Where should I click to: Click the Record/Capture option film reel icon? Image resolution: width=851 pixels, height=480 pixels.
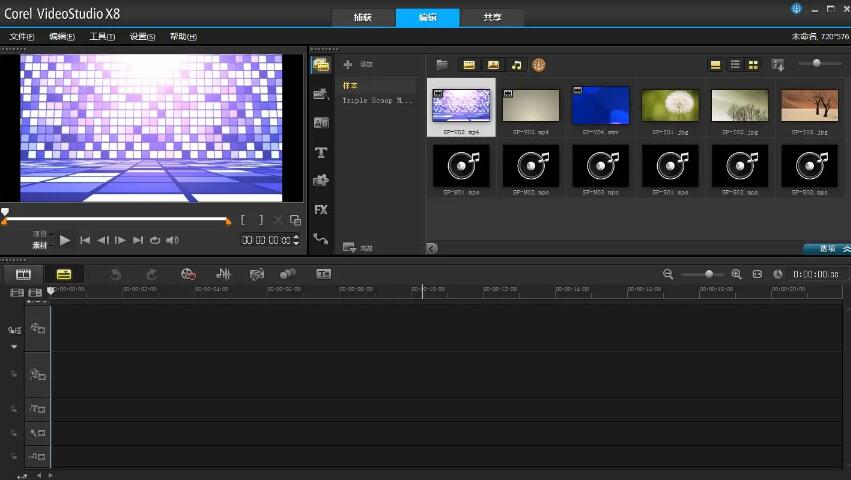[188, 274]
